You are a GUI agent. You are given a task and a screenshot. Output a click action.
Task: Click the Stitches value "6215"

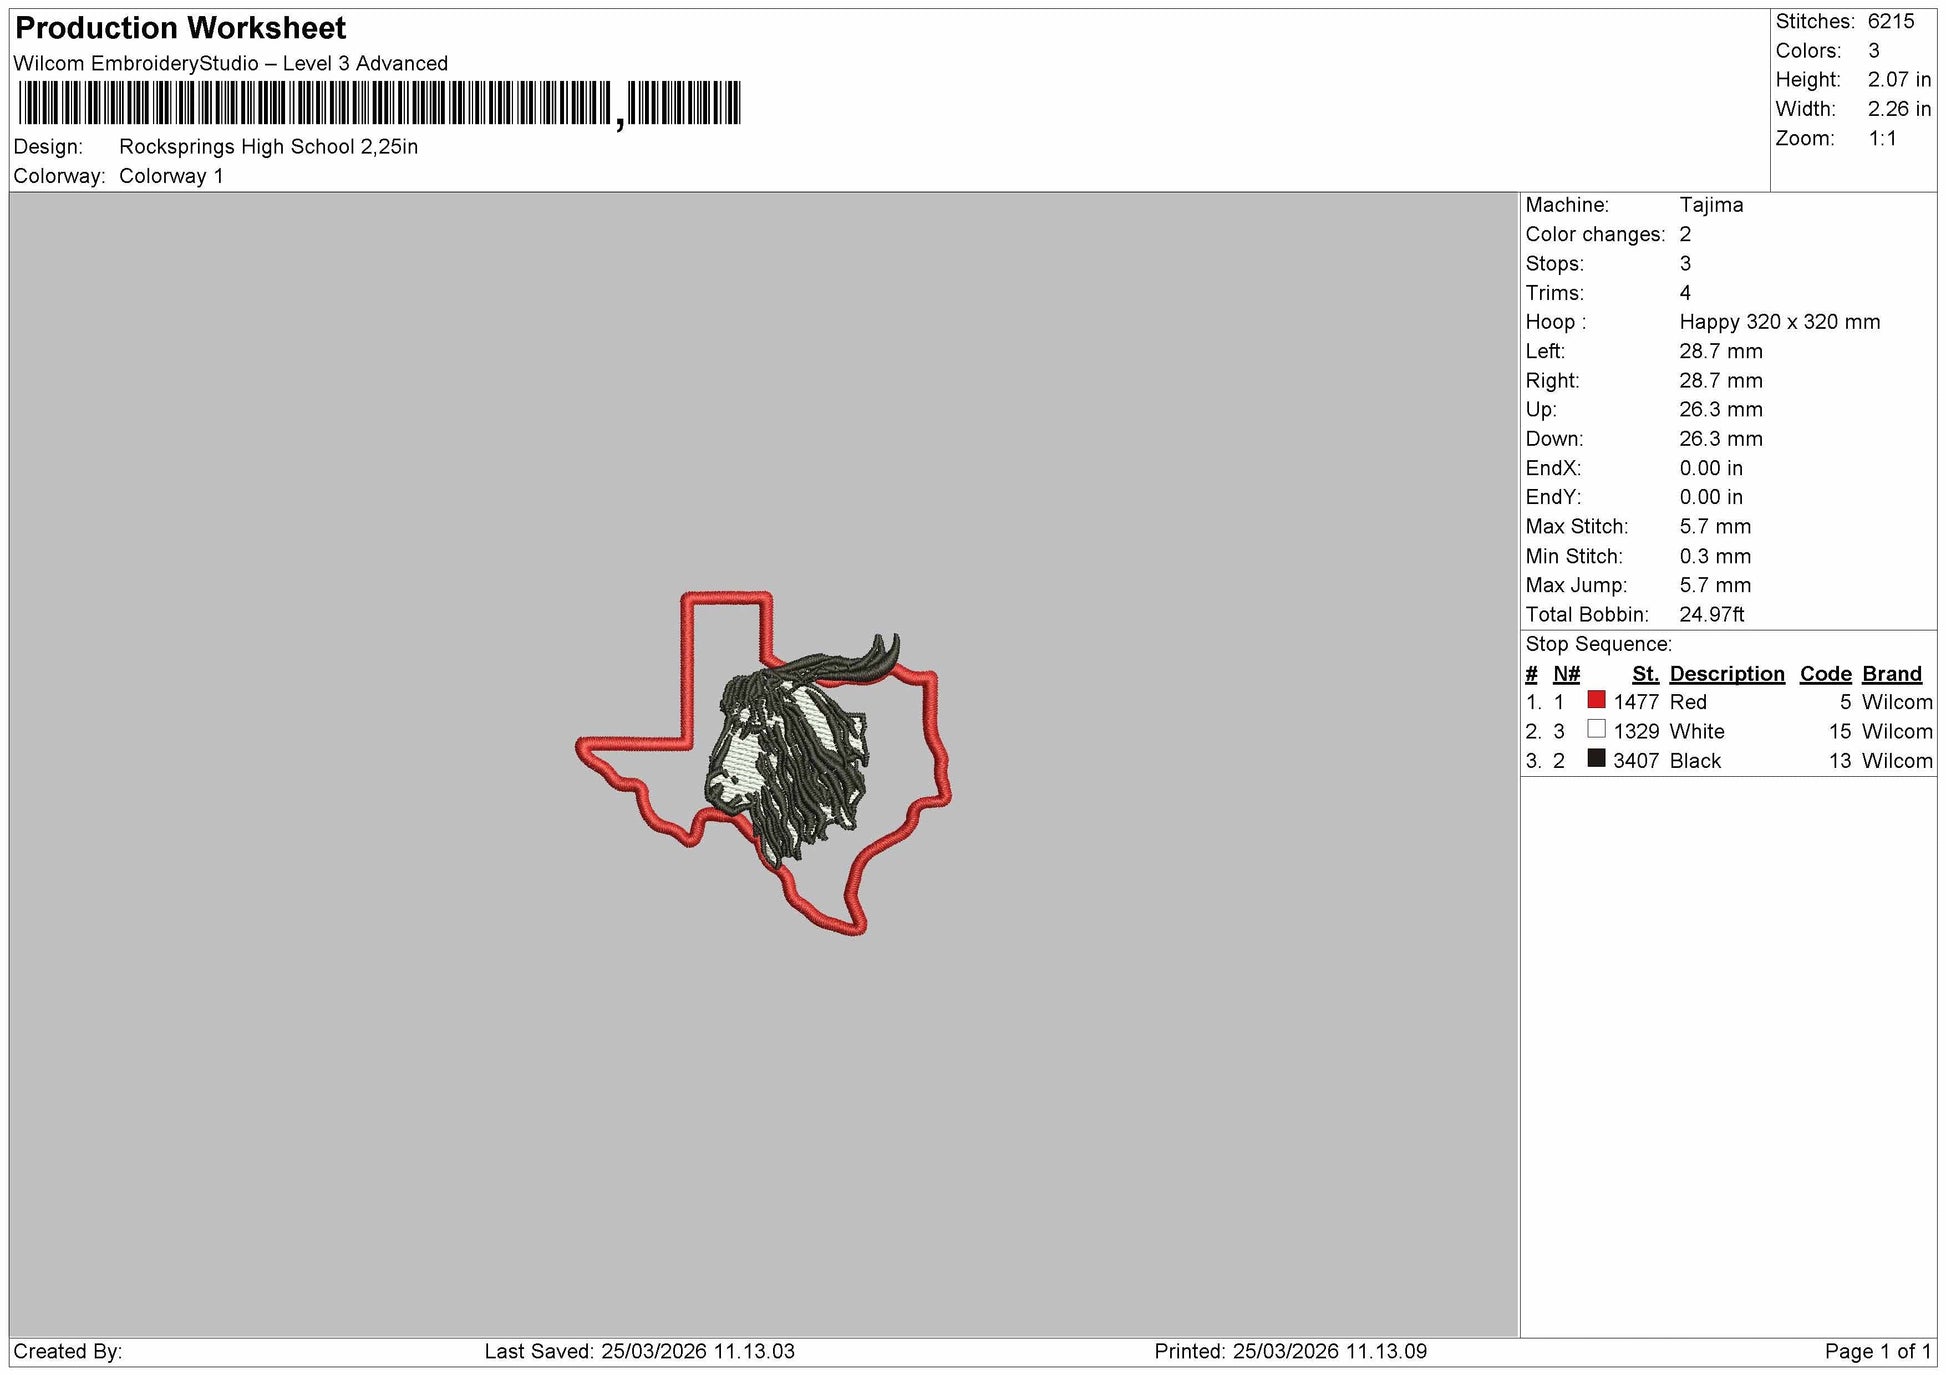[x=1891, y=21]
